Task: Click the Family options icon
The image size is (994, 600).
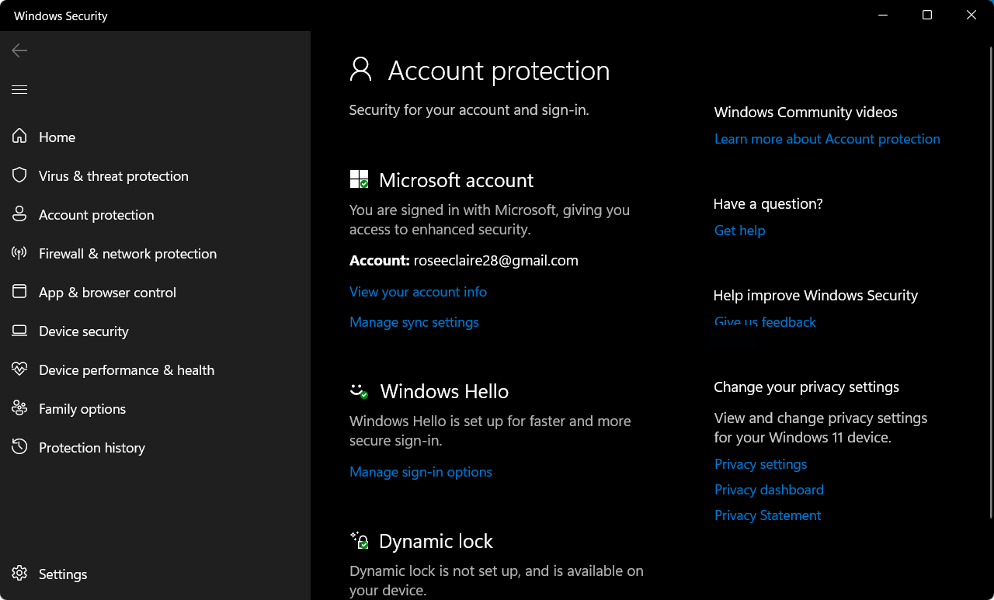Action: (20, 408)
